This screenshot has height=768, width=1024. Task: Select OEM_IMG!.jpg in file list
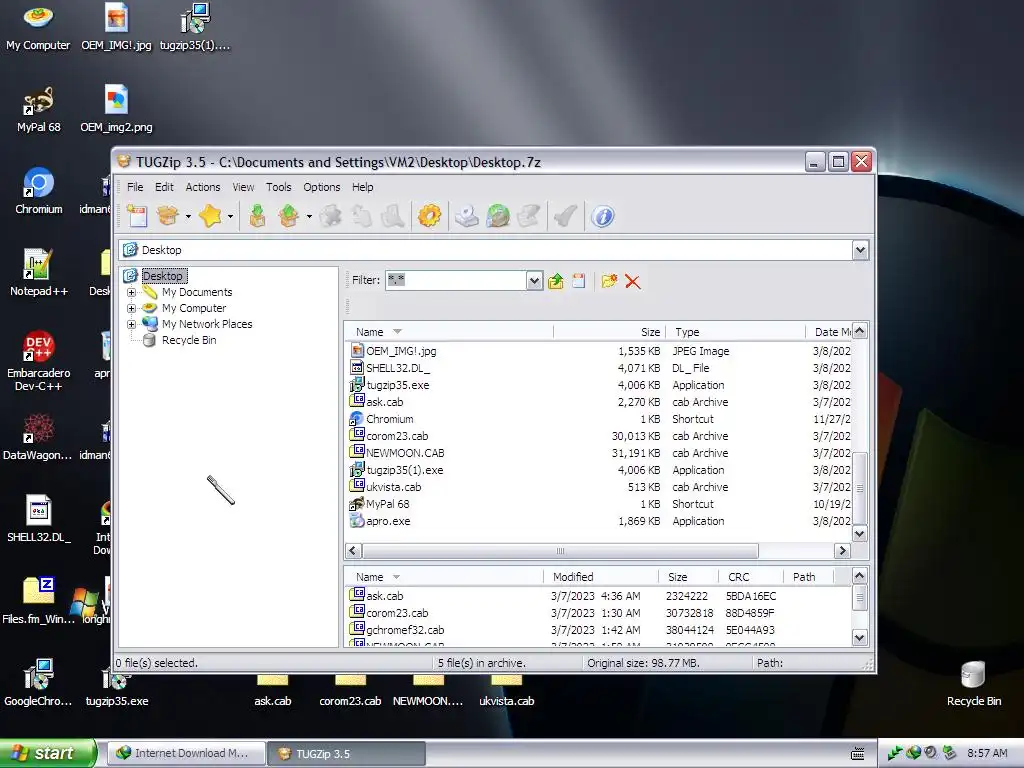pyautogui.click(x=401, y=351)
